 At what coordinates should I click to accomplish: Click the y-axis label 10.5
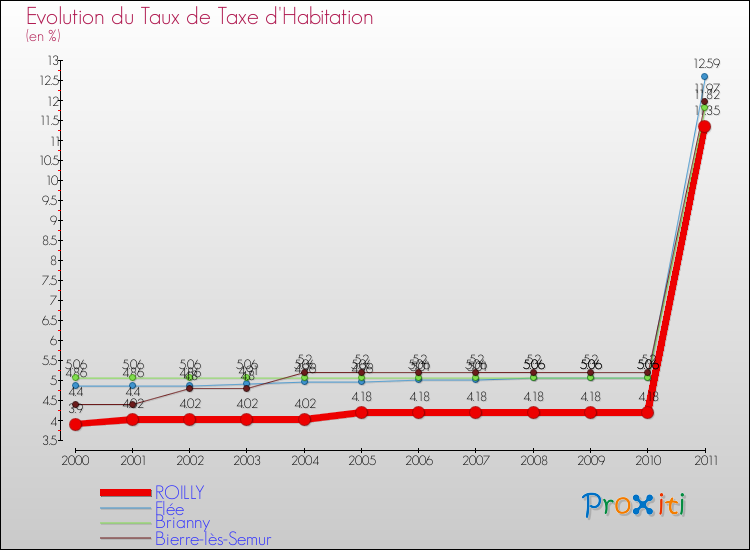(49, 160)
